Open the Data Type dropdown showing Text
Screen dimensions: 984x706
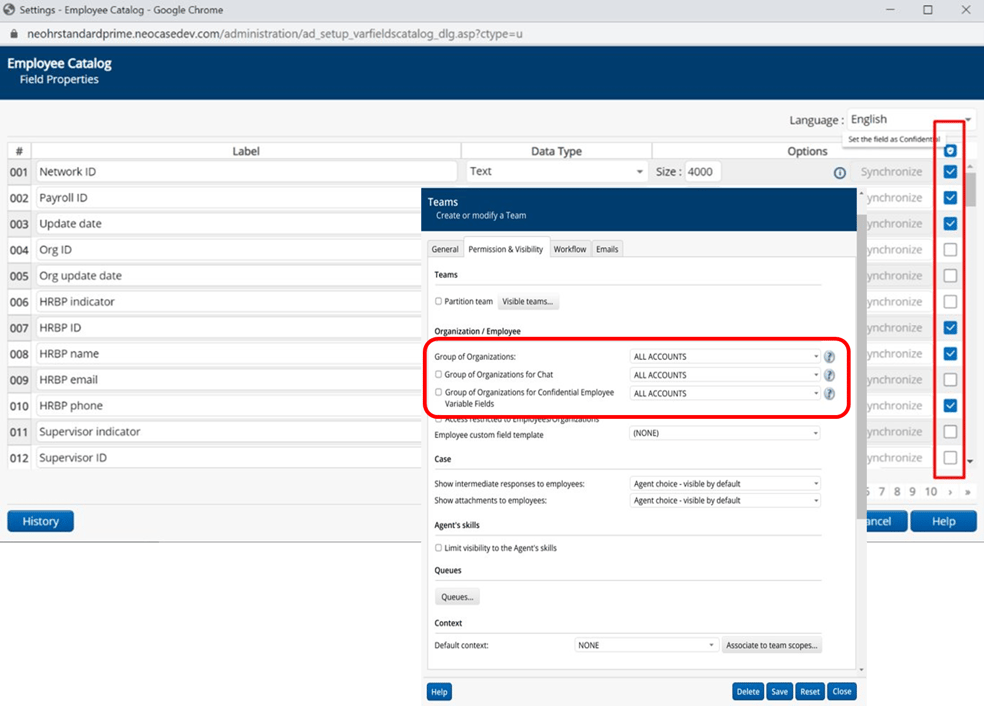point(556,171)
